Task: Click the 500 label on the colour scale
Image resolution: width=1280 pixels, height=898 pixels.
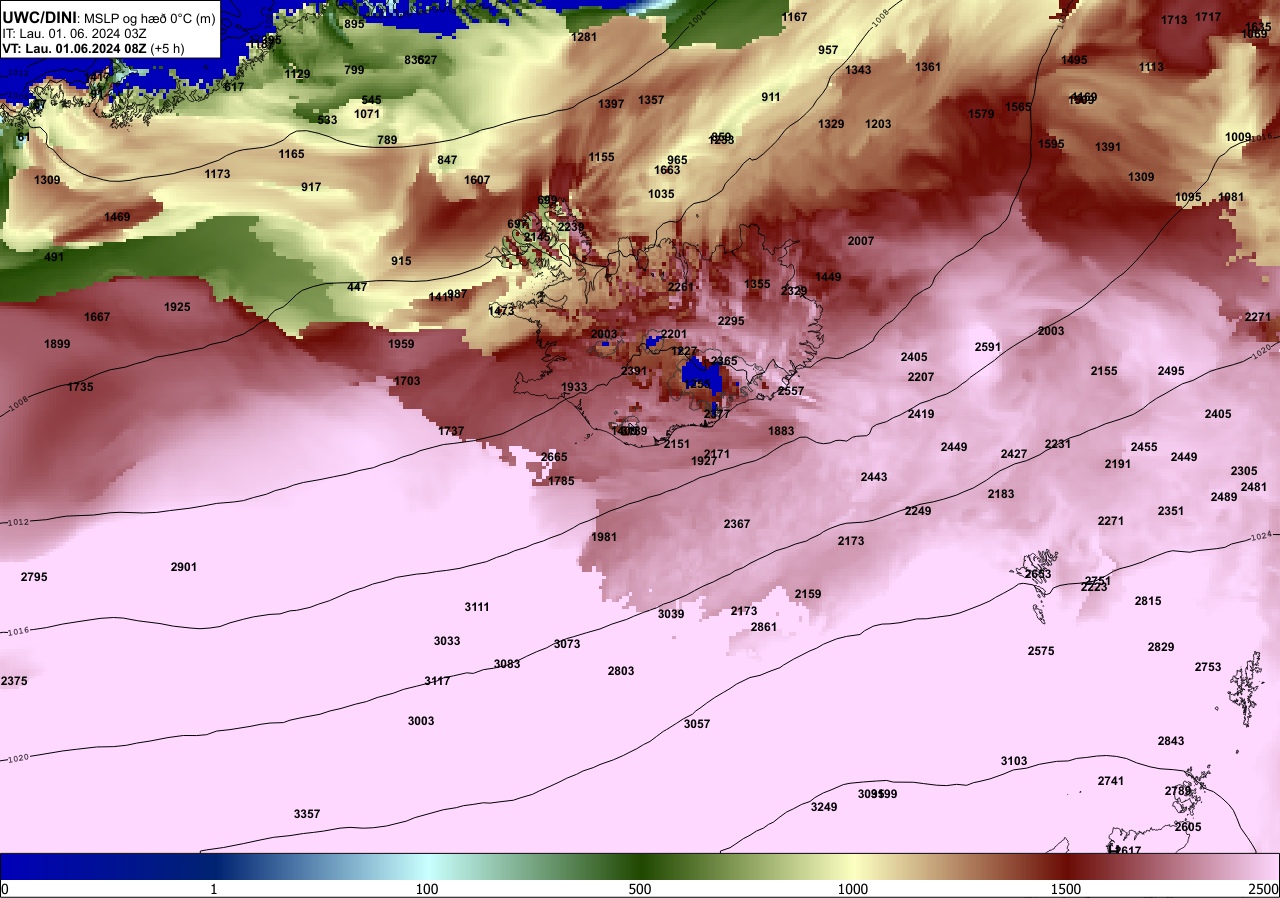Action: pos(640,889)
